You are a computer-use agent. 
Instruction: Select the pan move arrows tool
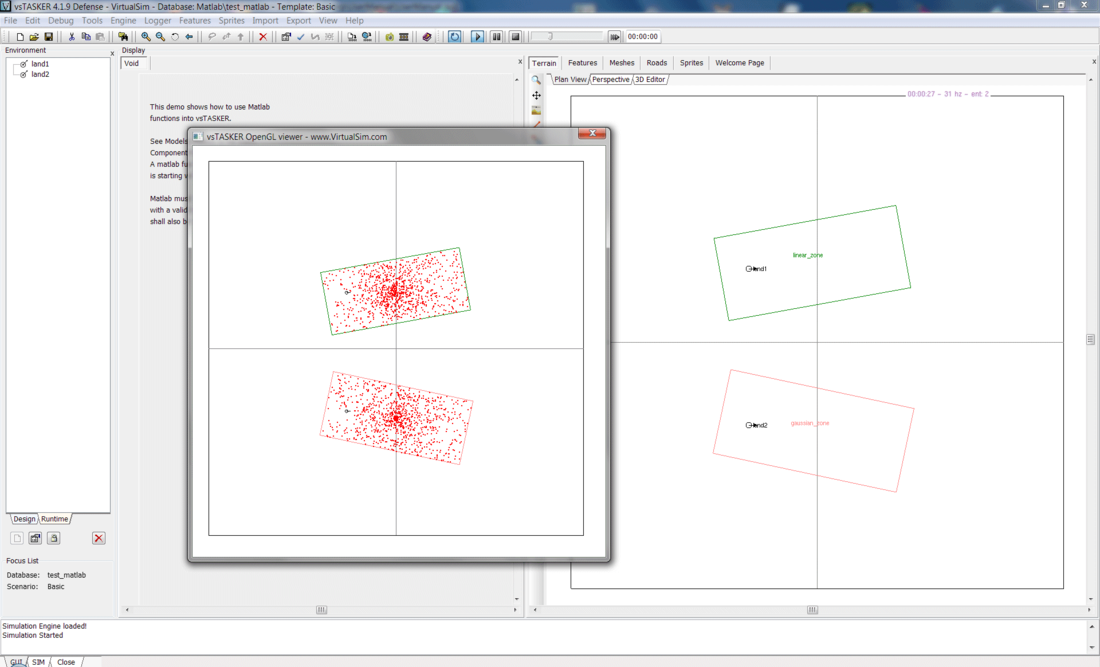[537, 96]
